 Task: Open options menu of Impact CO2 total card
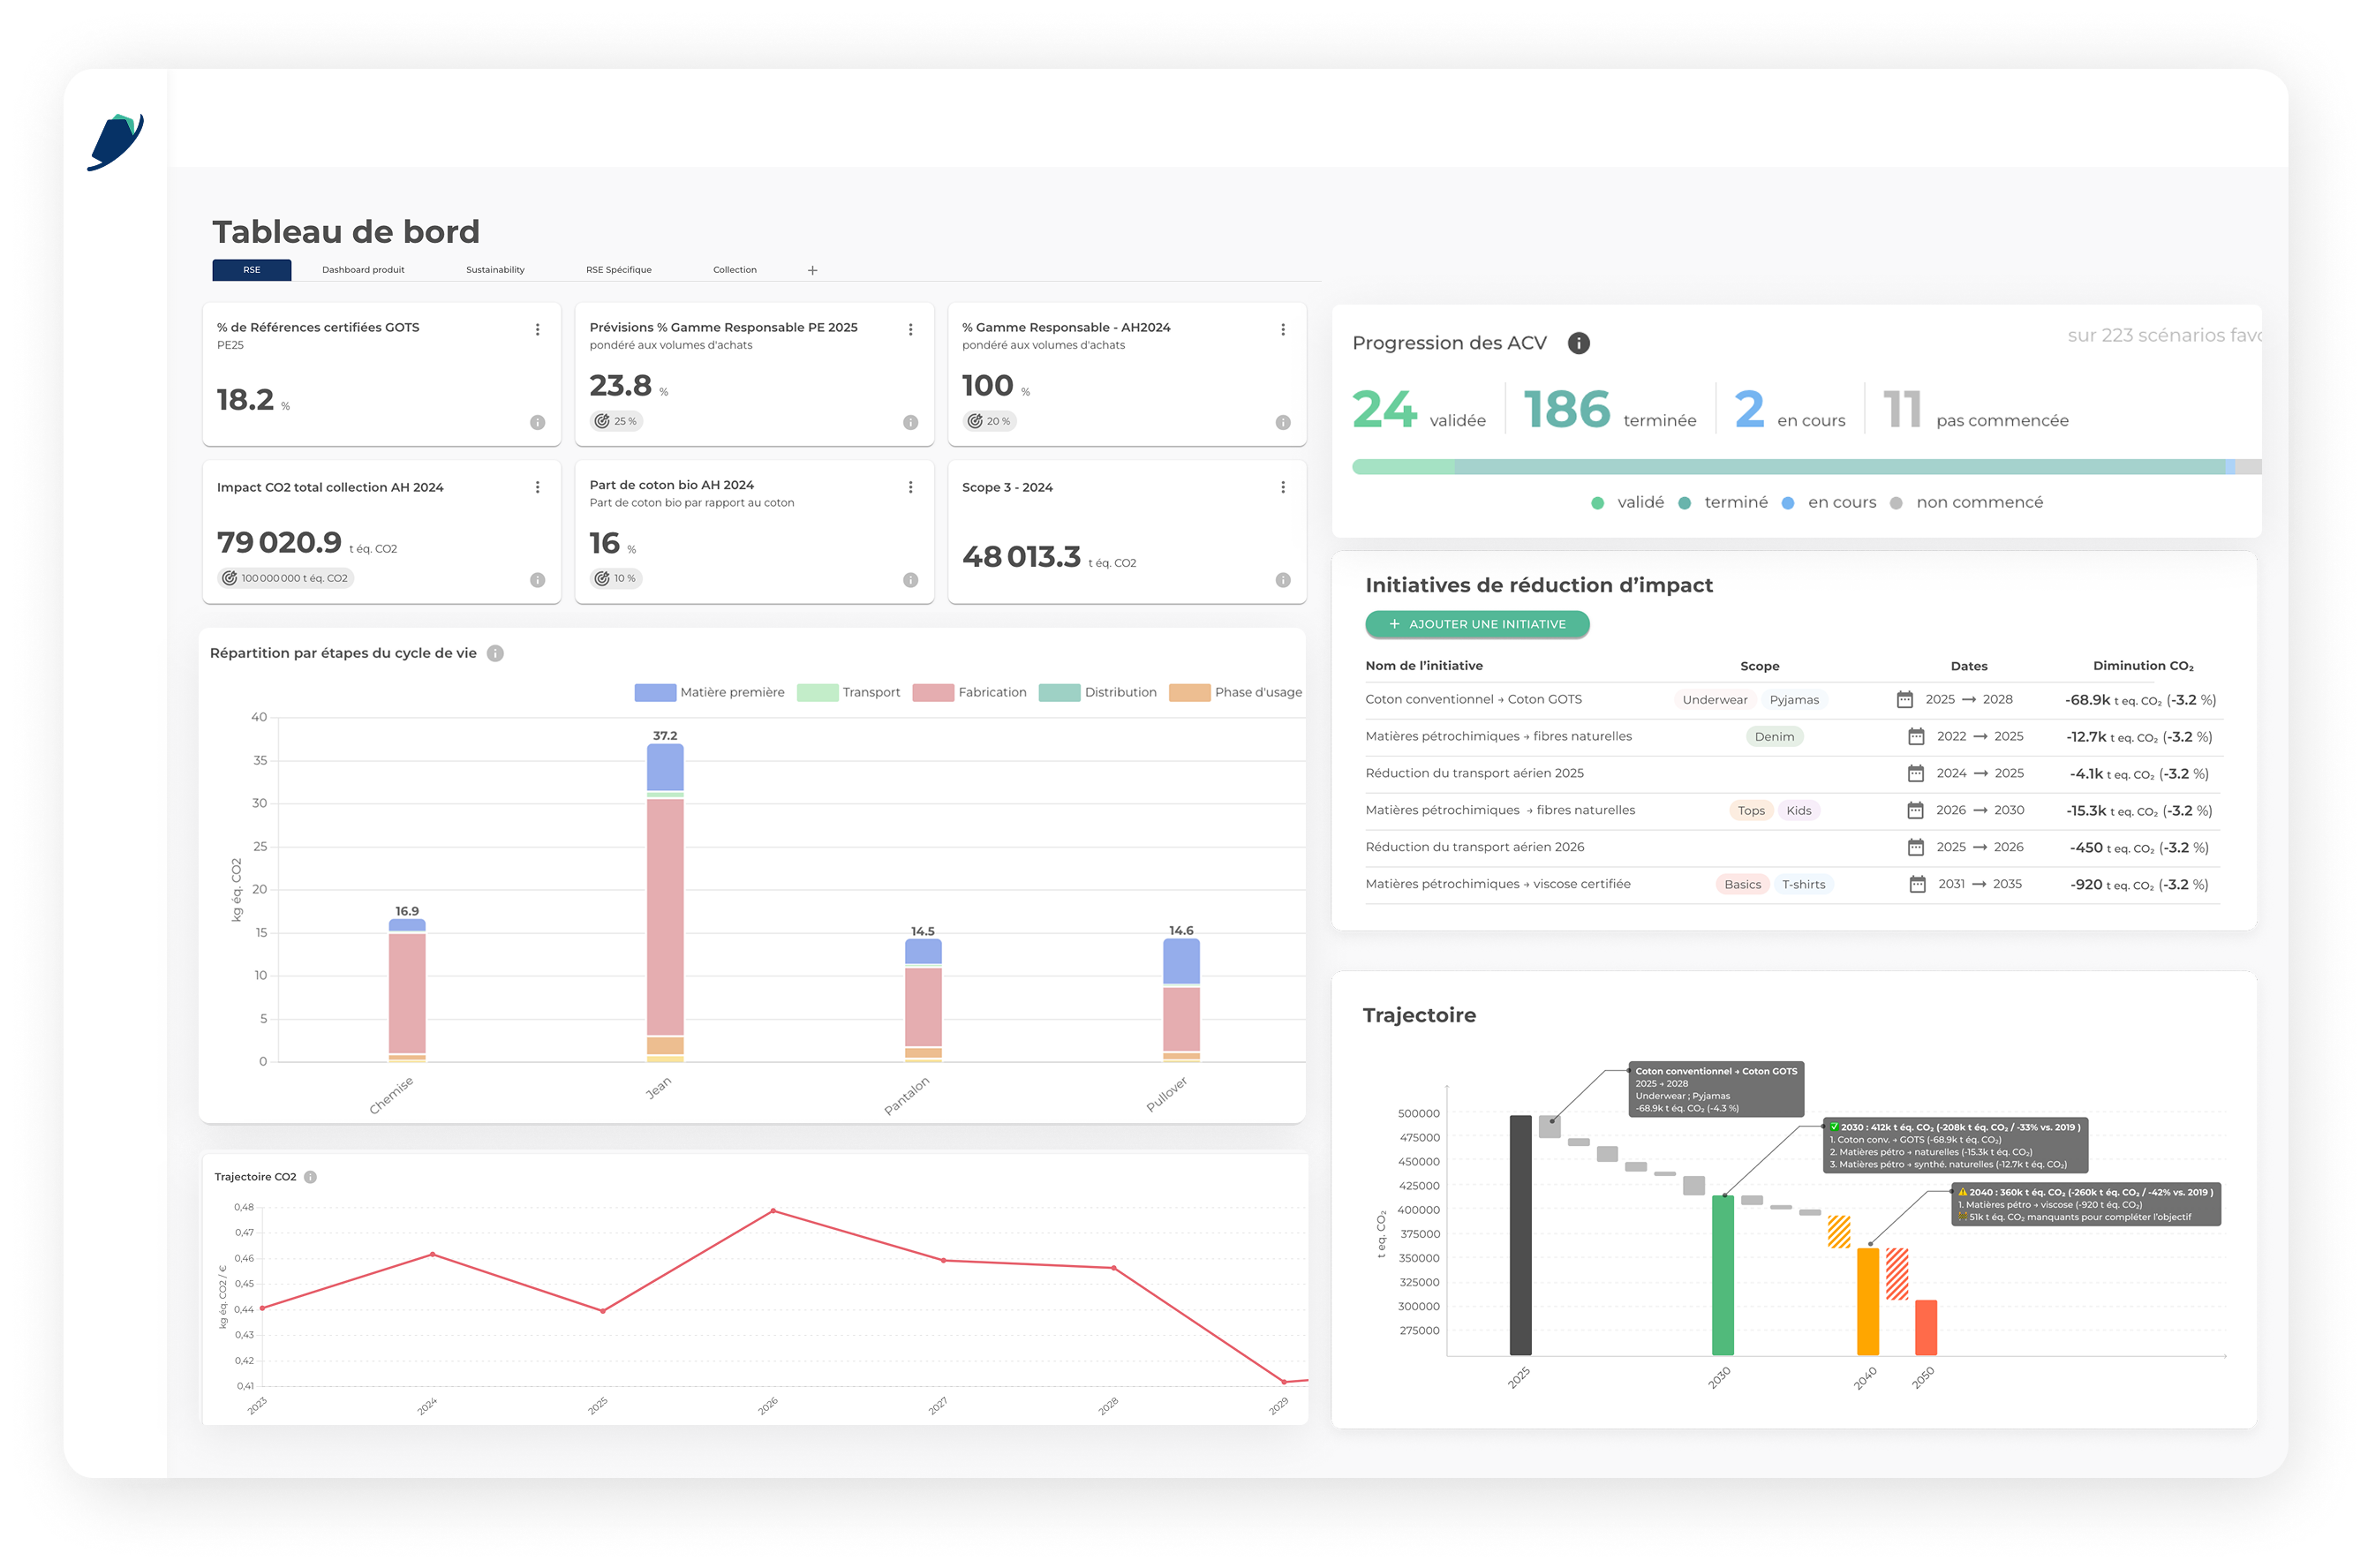[x=538, y=488]
